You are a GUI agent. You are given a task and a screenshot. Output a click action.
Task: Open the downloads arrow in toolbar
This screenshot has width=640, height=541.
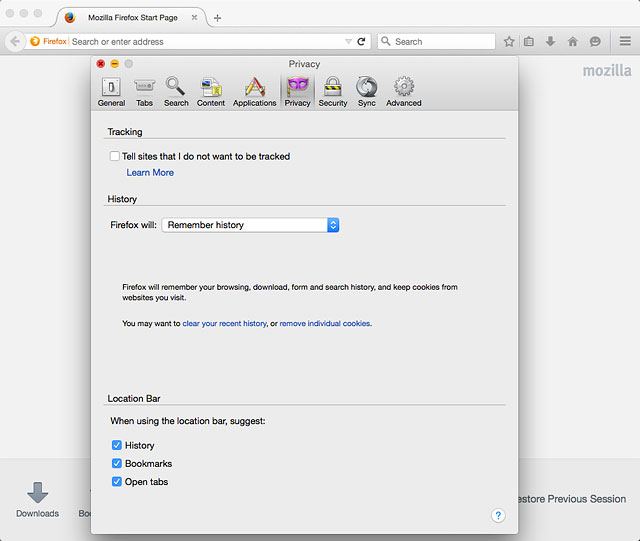coord(551,41)
